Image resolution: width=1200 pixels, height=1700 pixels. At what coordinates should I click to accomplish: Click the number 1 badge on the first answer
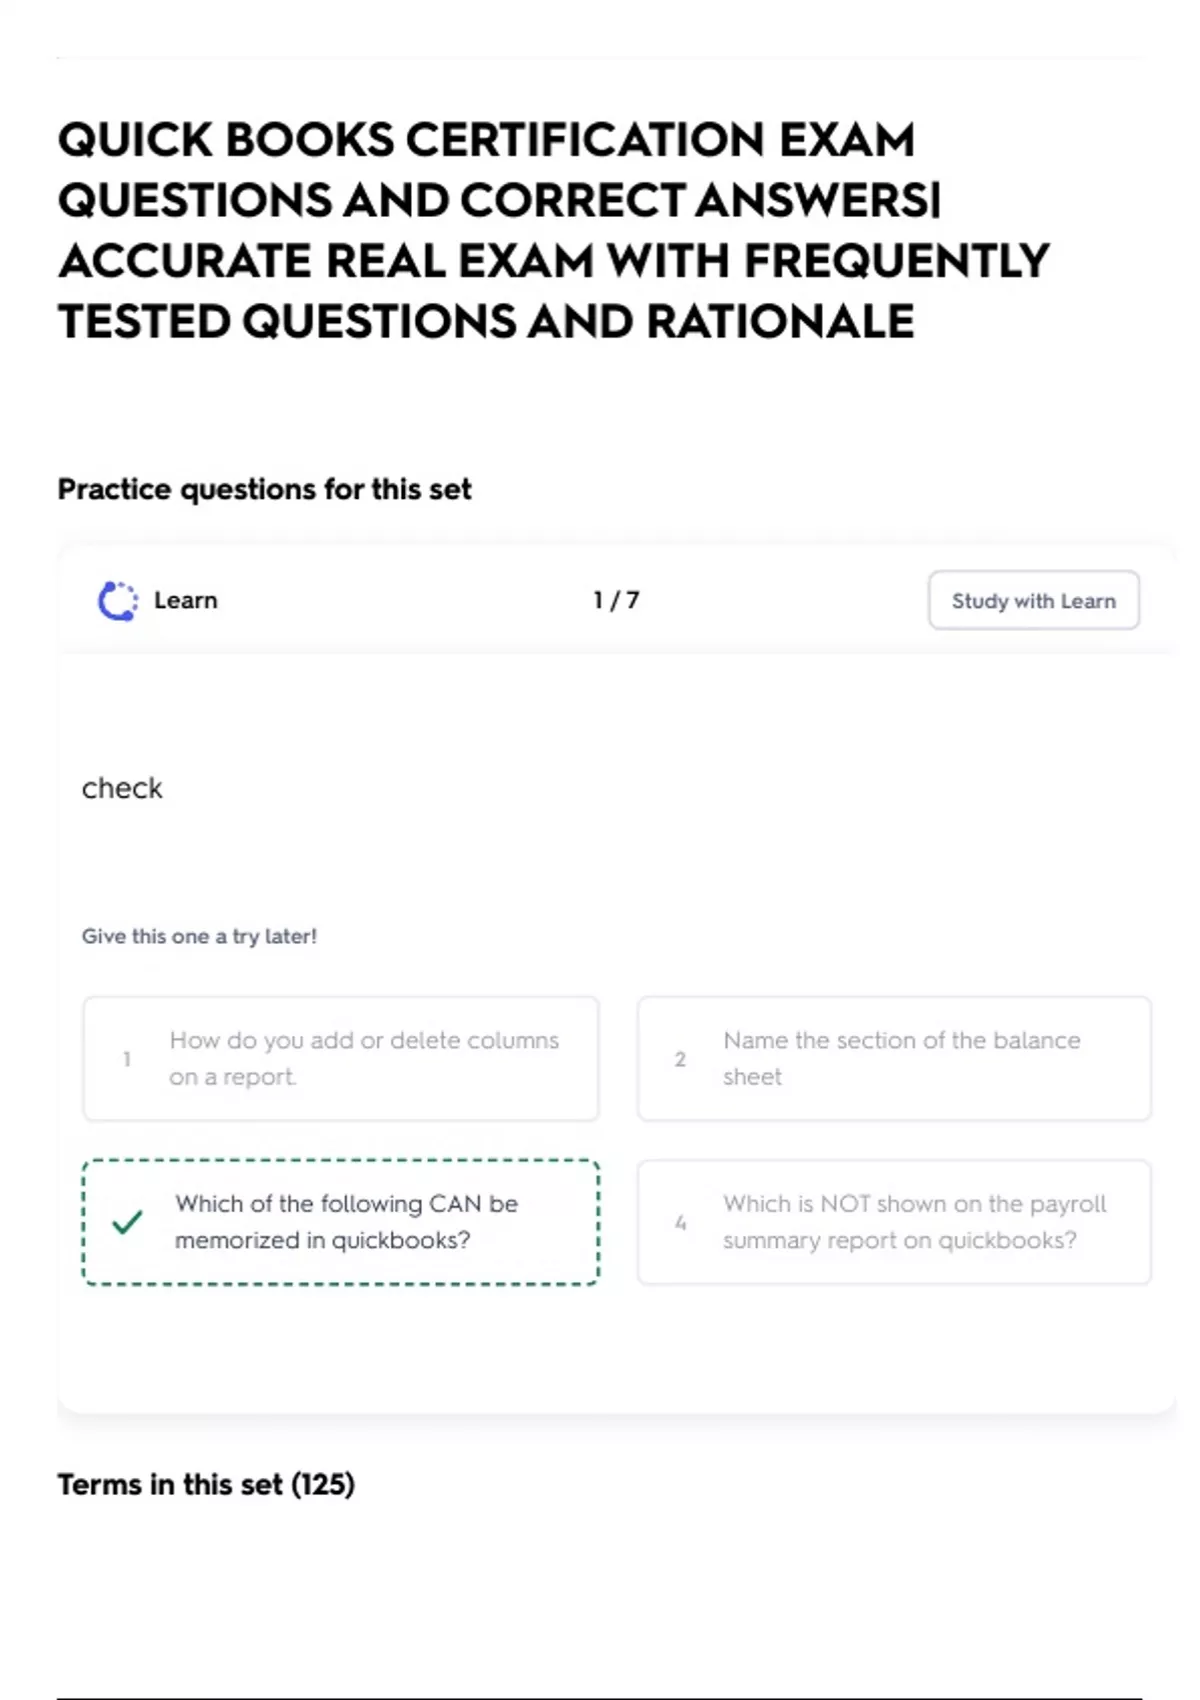[127, 1059]
